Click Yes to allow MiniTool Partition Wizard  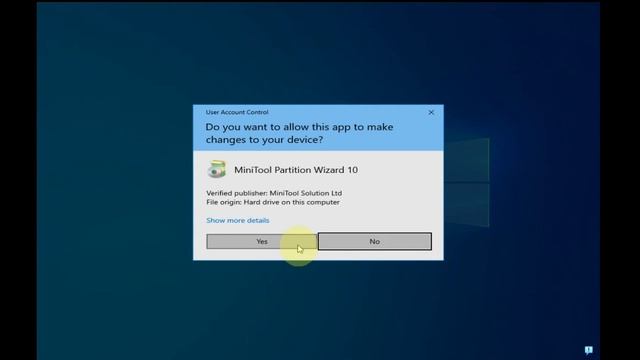(262, 241)
